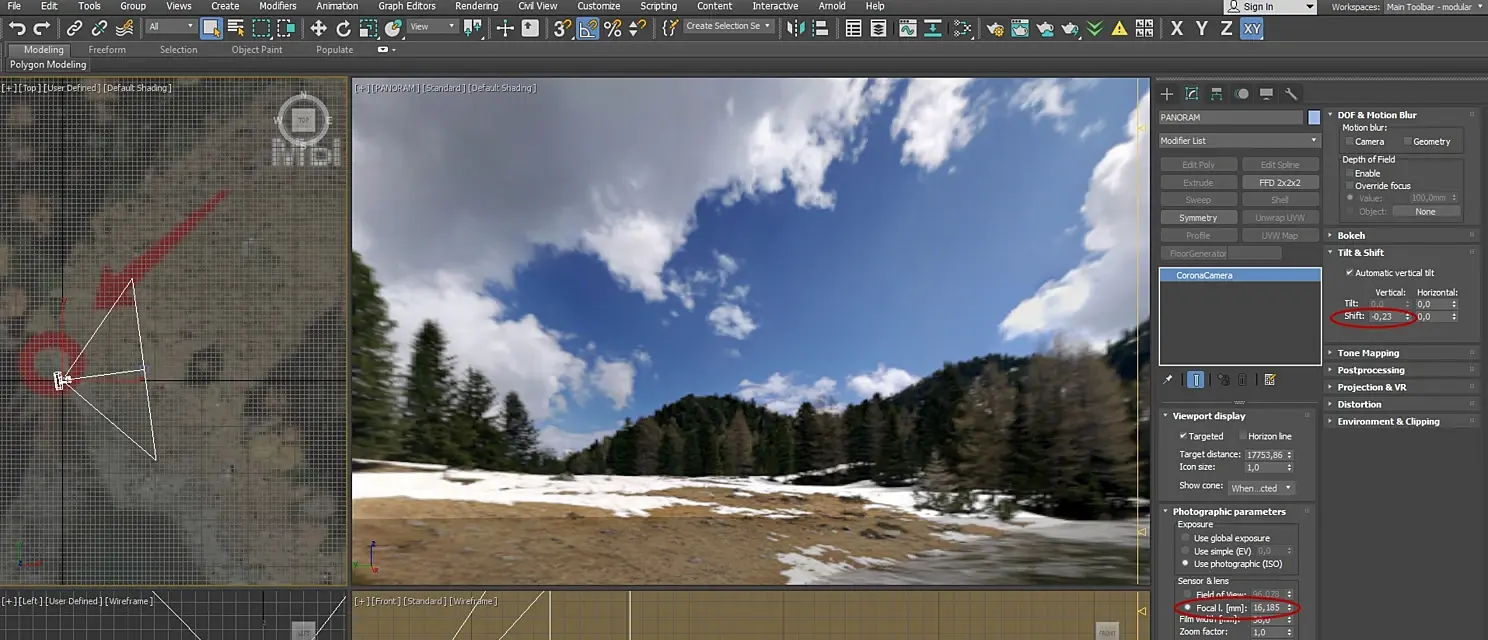Switch to the Create command panel tab
This screenshot has height=640, width=1488.
click(1166, 94)
